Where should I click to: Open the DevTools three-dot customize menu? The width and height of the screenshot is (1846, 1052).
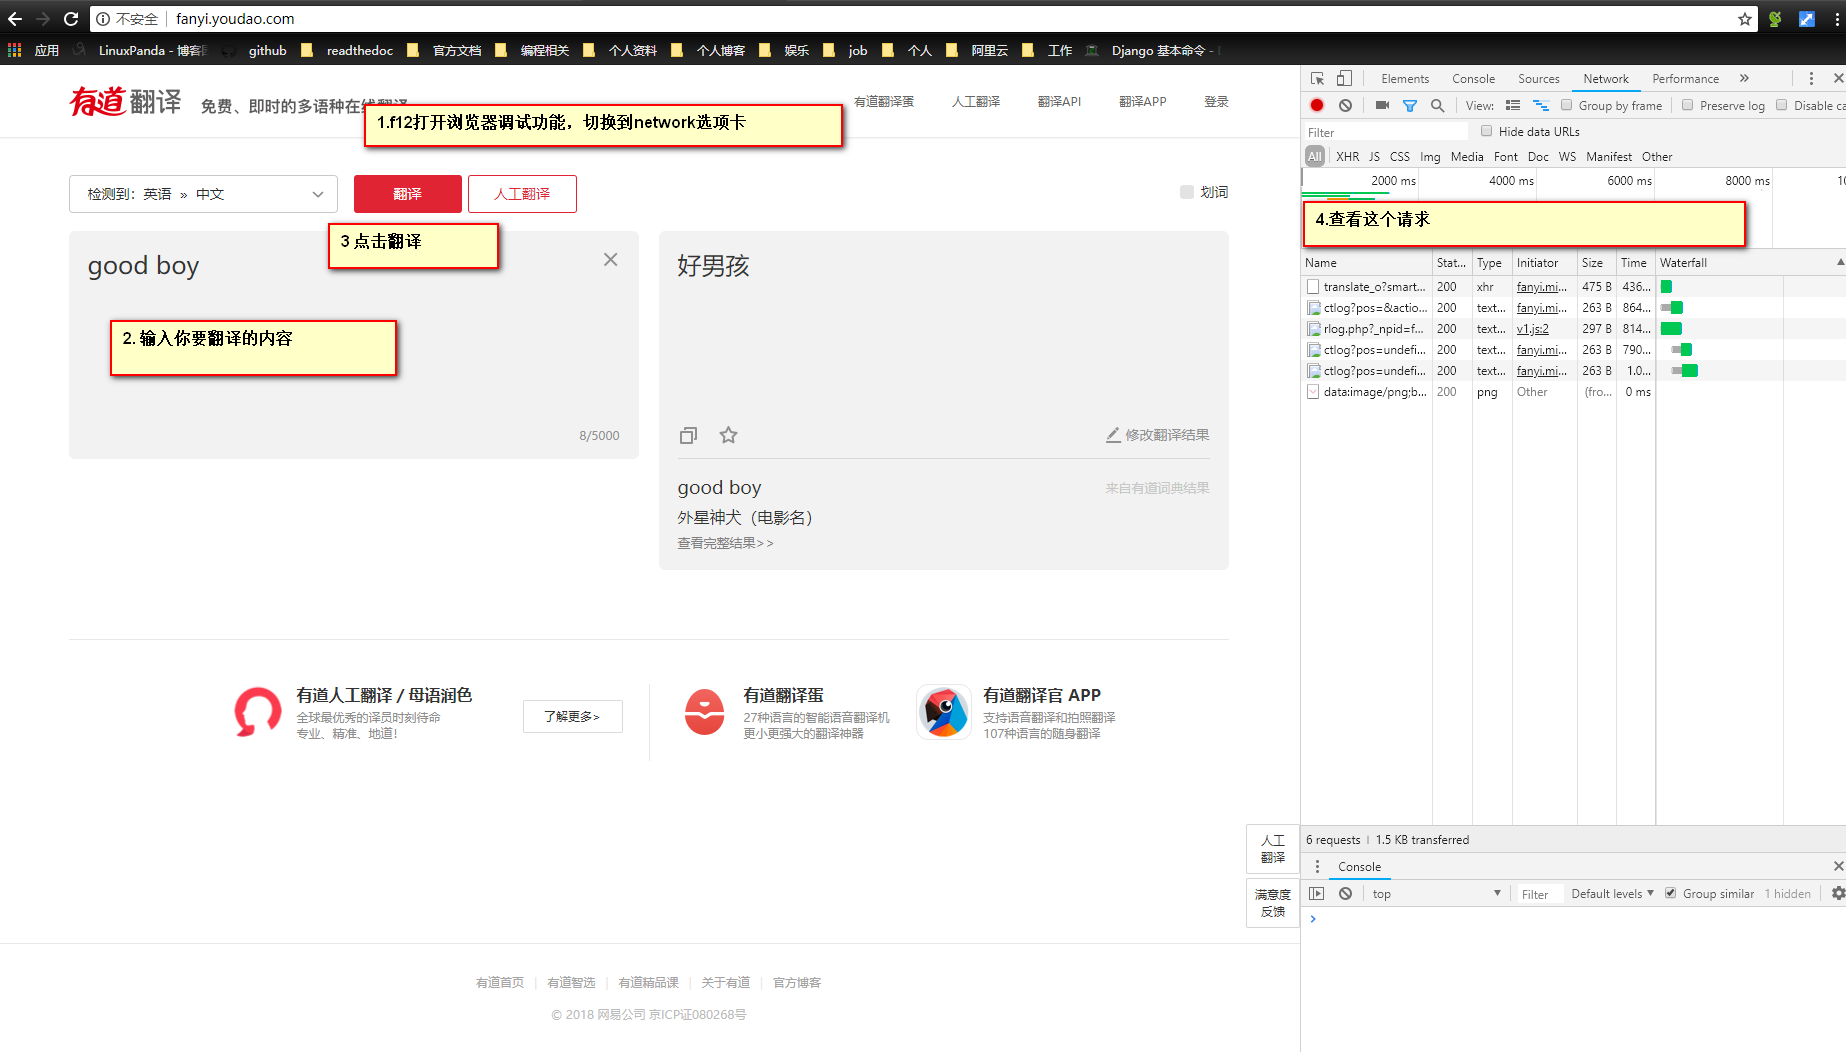(1811, 78)
